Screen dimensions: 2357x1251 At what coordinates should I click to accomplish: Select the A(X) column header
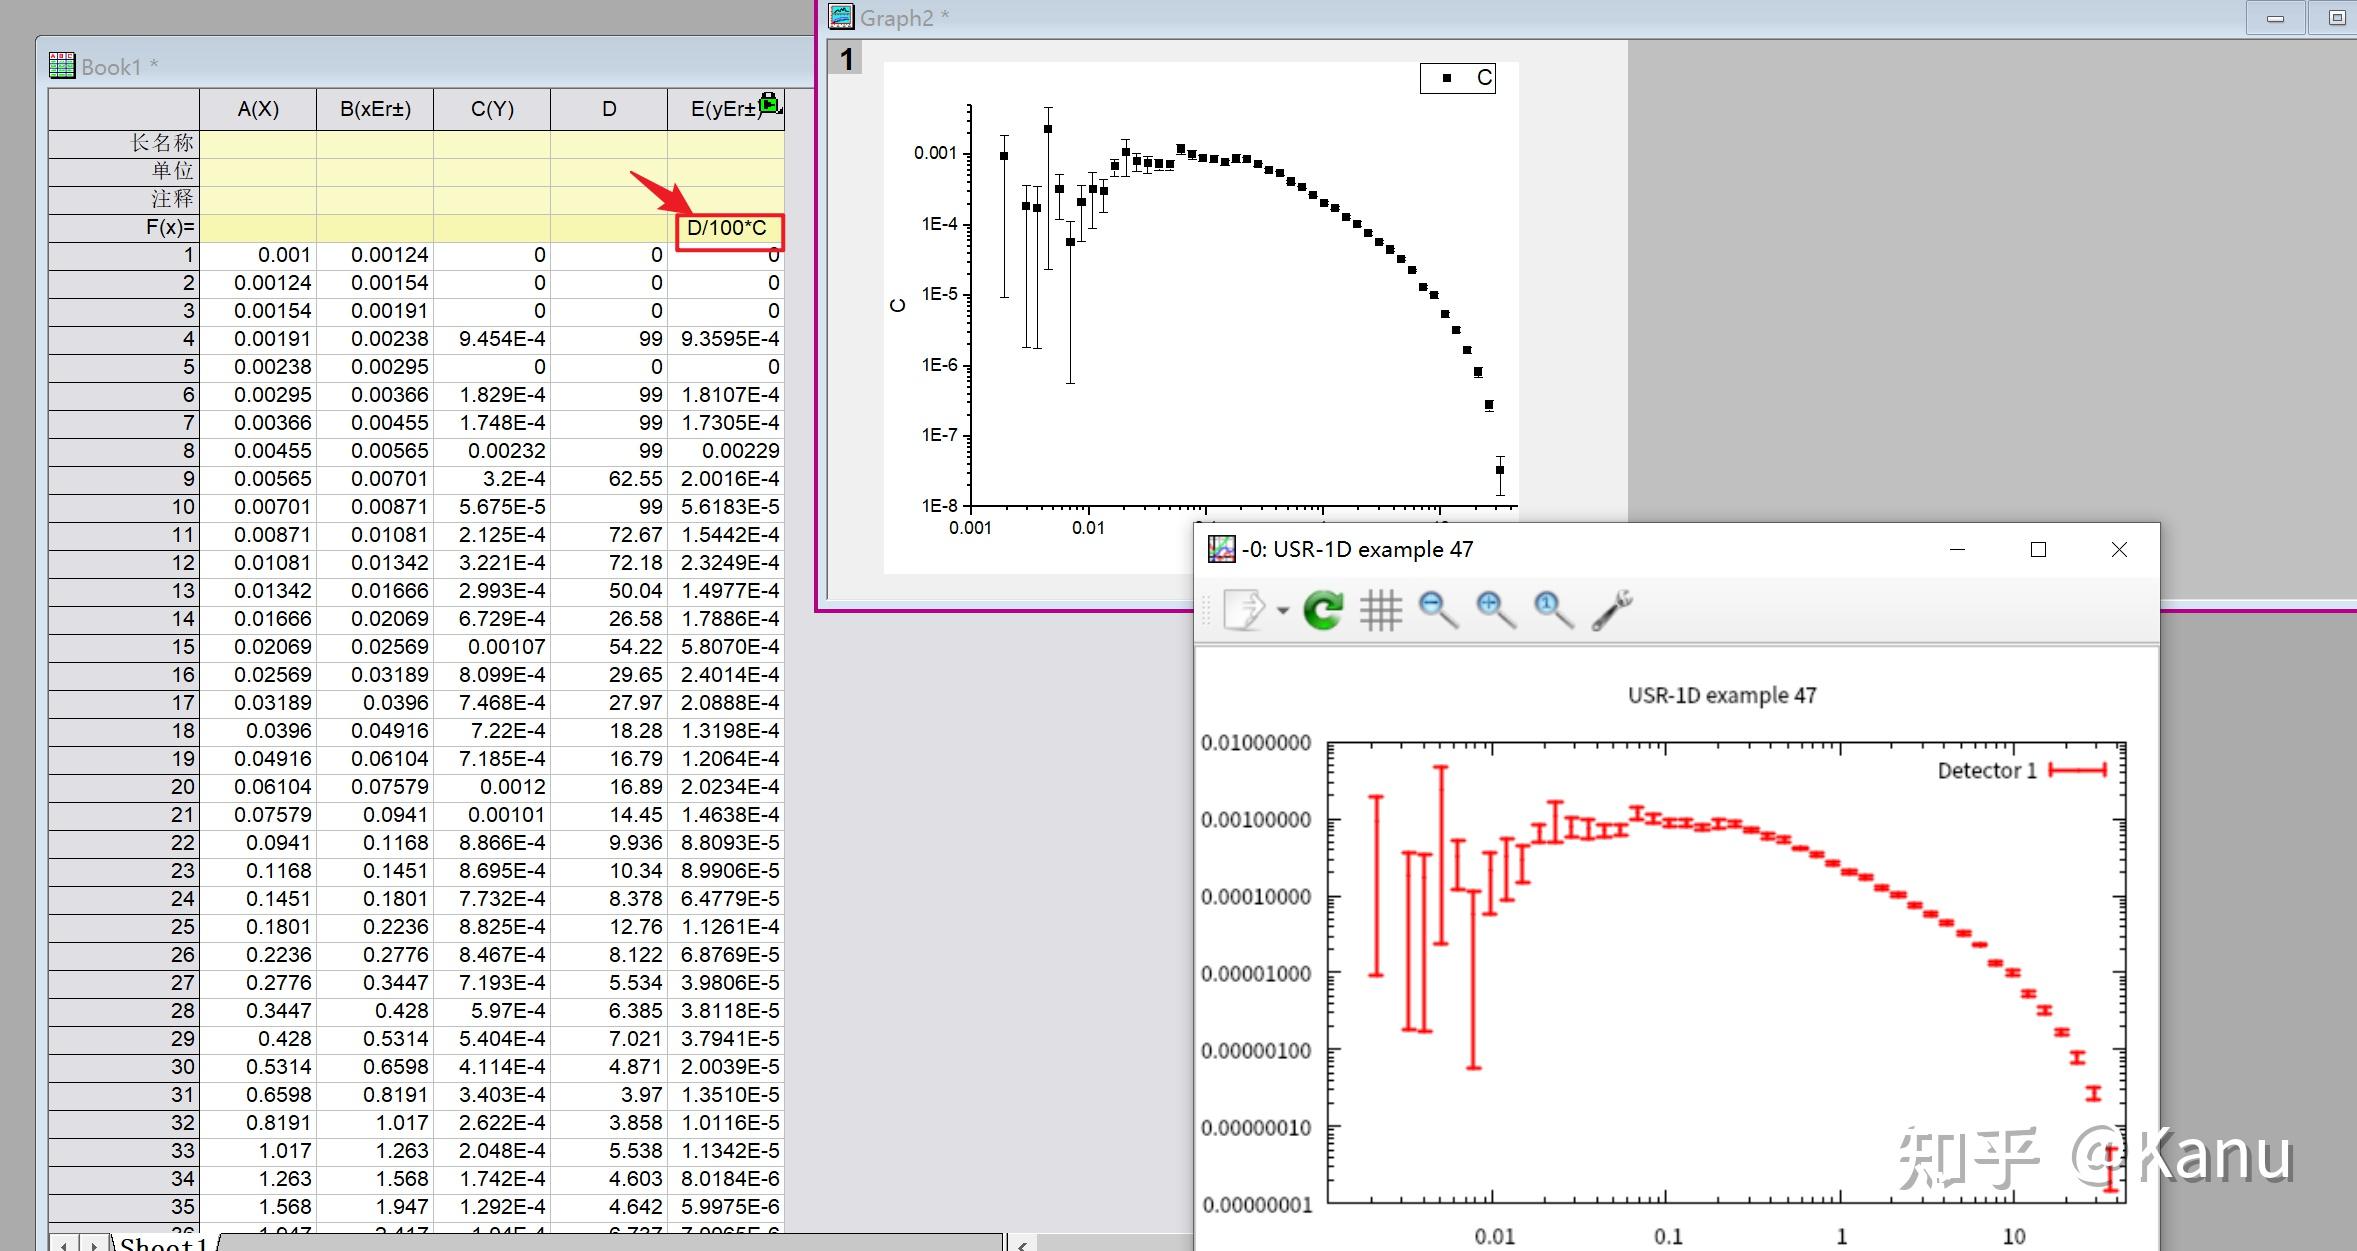point(258,109)
